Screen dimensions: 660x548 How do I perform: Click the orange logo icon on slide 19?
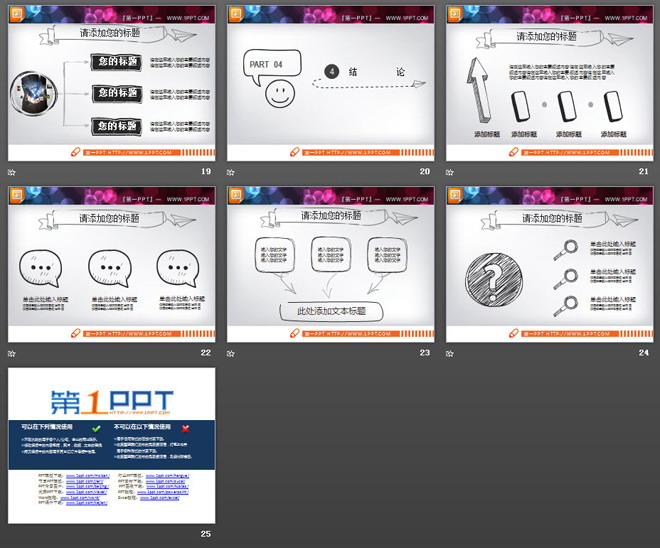pyautogui.click(x=16, y=13)
